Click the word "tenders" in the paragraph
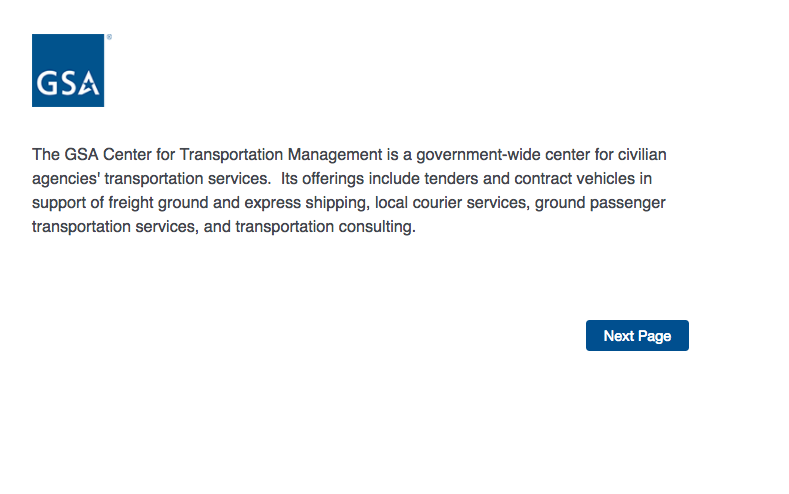Image resolution: width=789 pixels, height=494 pixels. 463,179
